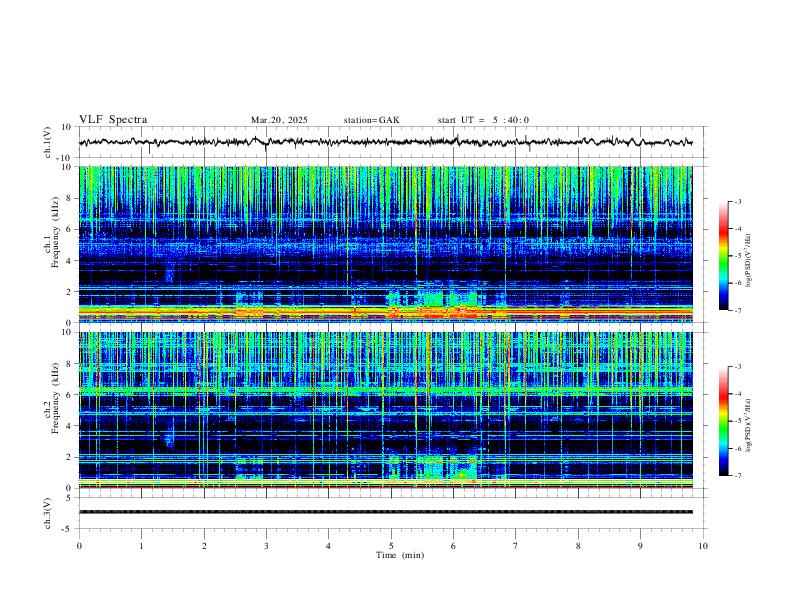Click the 'ch.1(V)' waveform axis label
This screenshot has height=612, width=792.
pos(48,142)
